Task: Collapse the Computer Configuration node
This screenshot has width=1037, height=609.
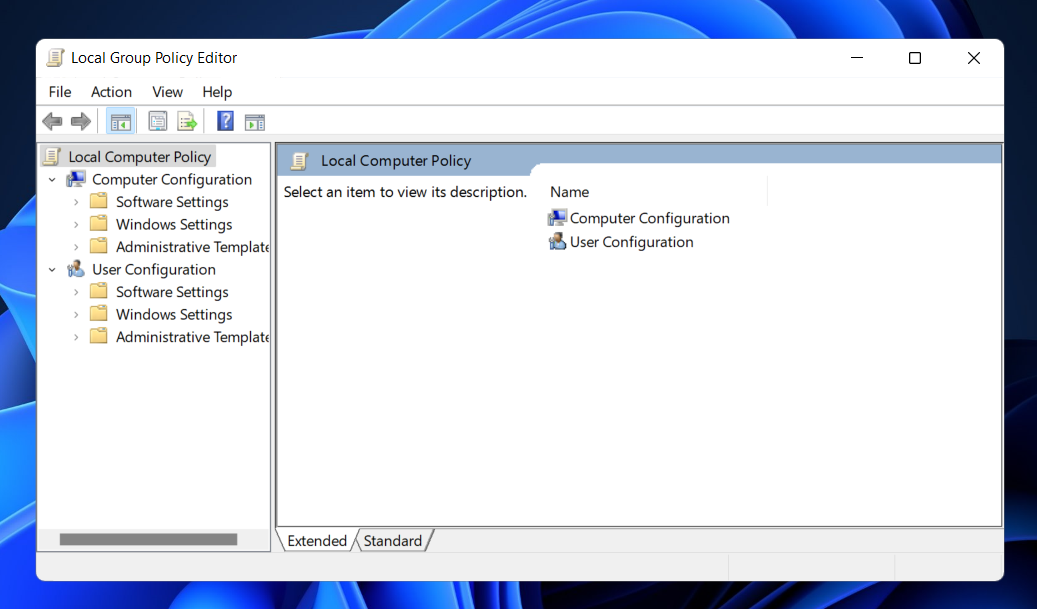Action: (x=52, y=179)
